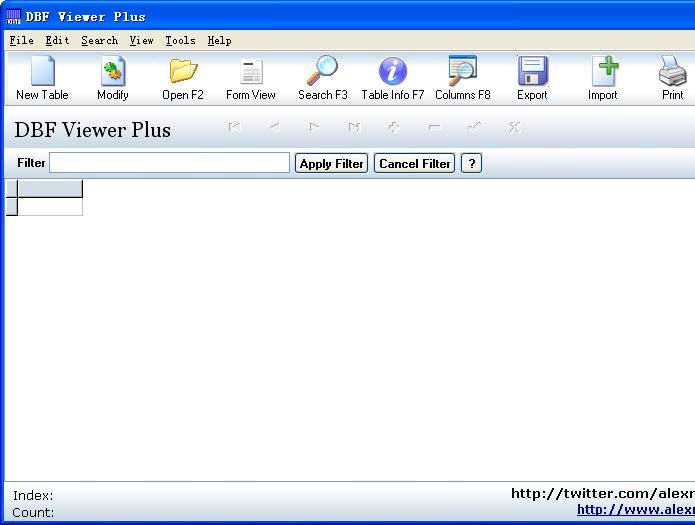Click the DBF Viewer Plus heading text
Viewport: 695px width, 525px height.
click(93, 130)
